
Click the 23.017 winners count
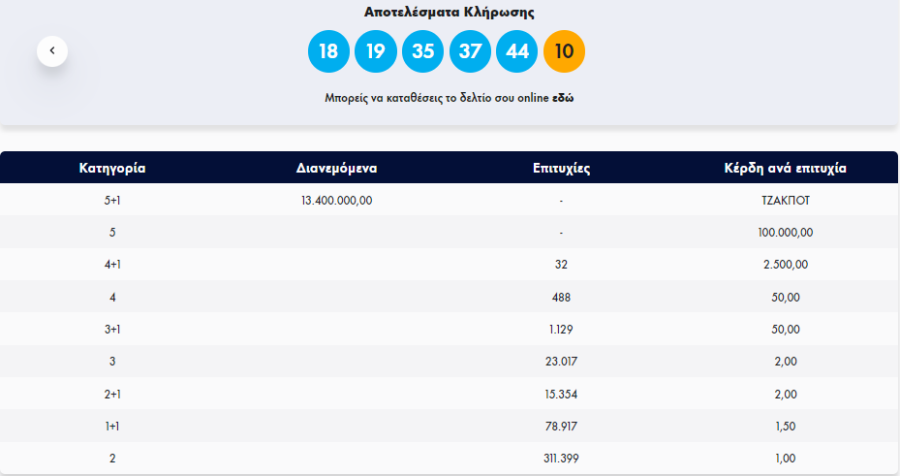point(562,361)
